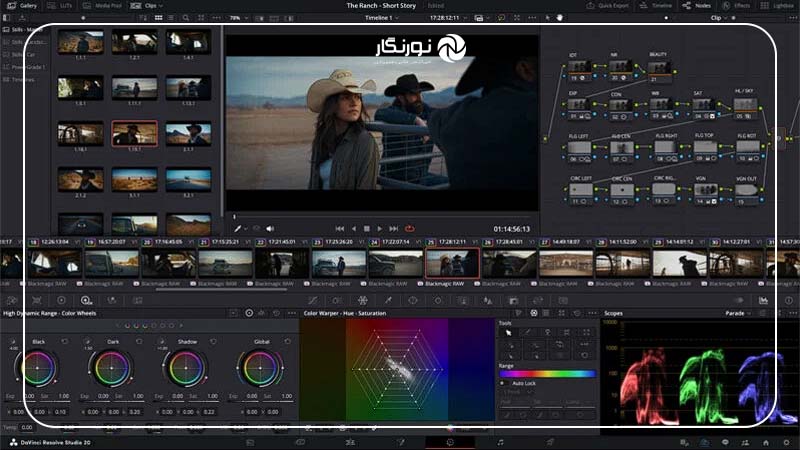The width and height of the screenshot is (800, 450).
Task: Switch to the Fairlight page tab
Action: 500,442
